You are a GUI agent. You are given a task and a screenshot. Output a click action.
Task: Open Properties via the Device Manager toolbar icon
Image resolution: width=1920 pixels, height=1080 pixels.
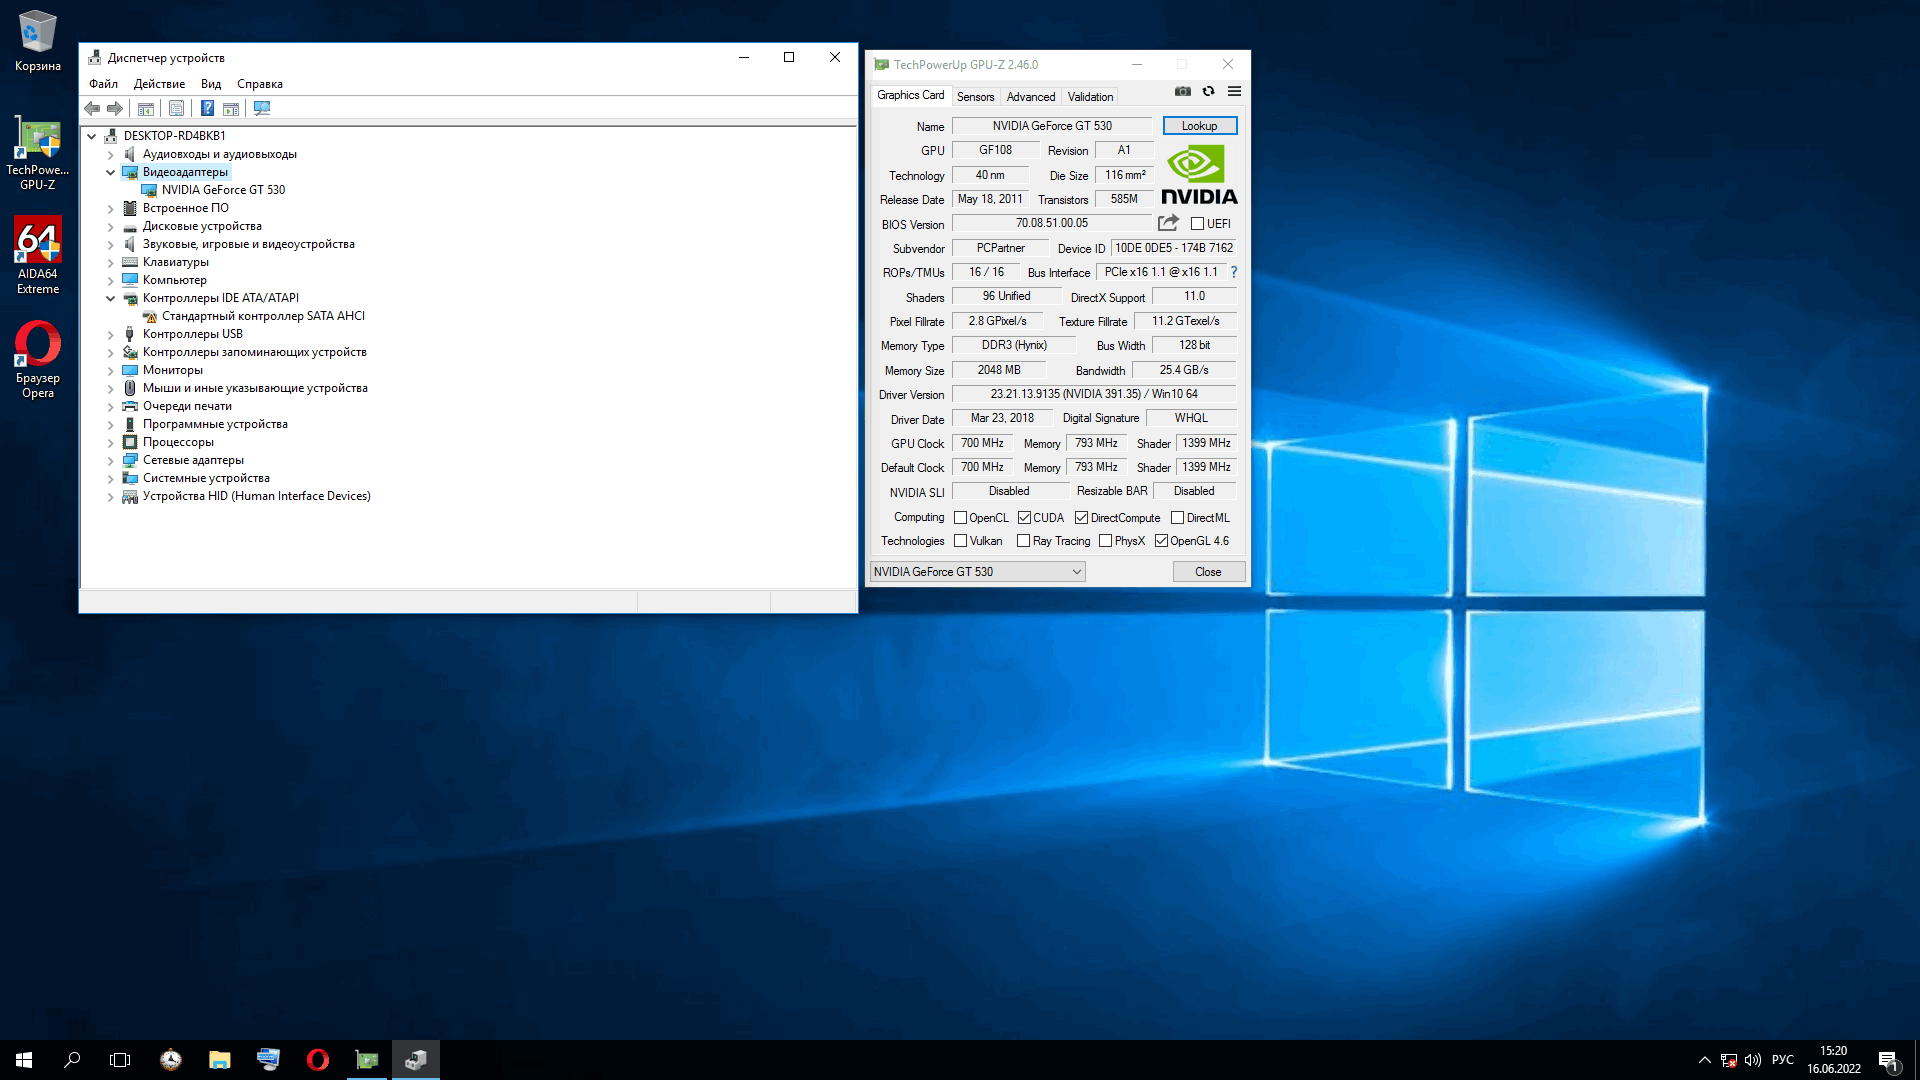coord(177,108)
